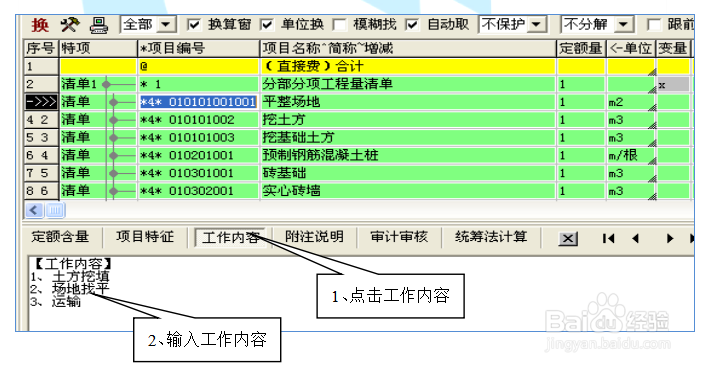Click the 项目编号 column header

pyautogui.click(x=198, y=48)
